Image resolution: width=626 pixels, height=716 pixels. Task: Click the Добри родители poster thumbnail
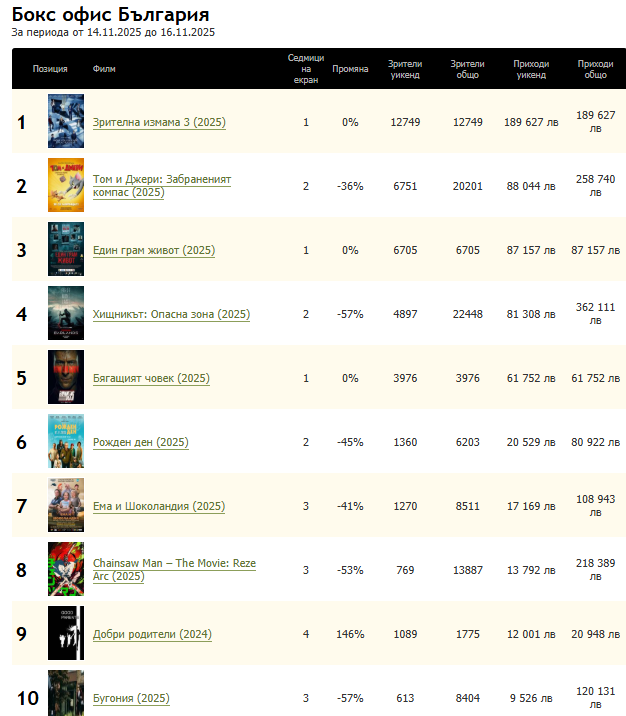[x=66, y=634]
